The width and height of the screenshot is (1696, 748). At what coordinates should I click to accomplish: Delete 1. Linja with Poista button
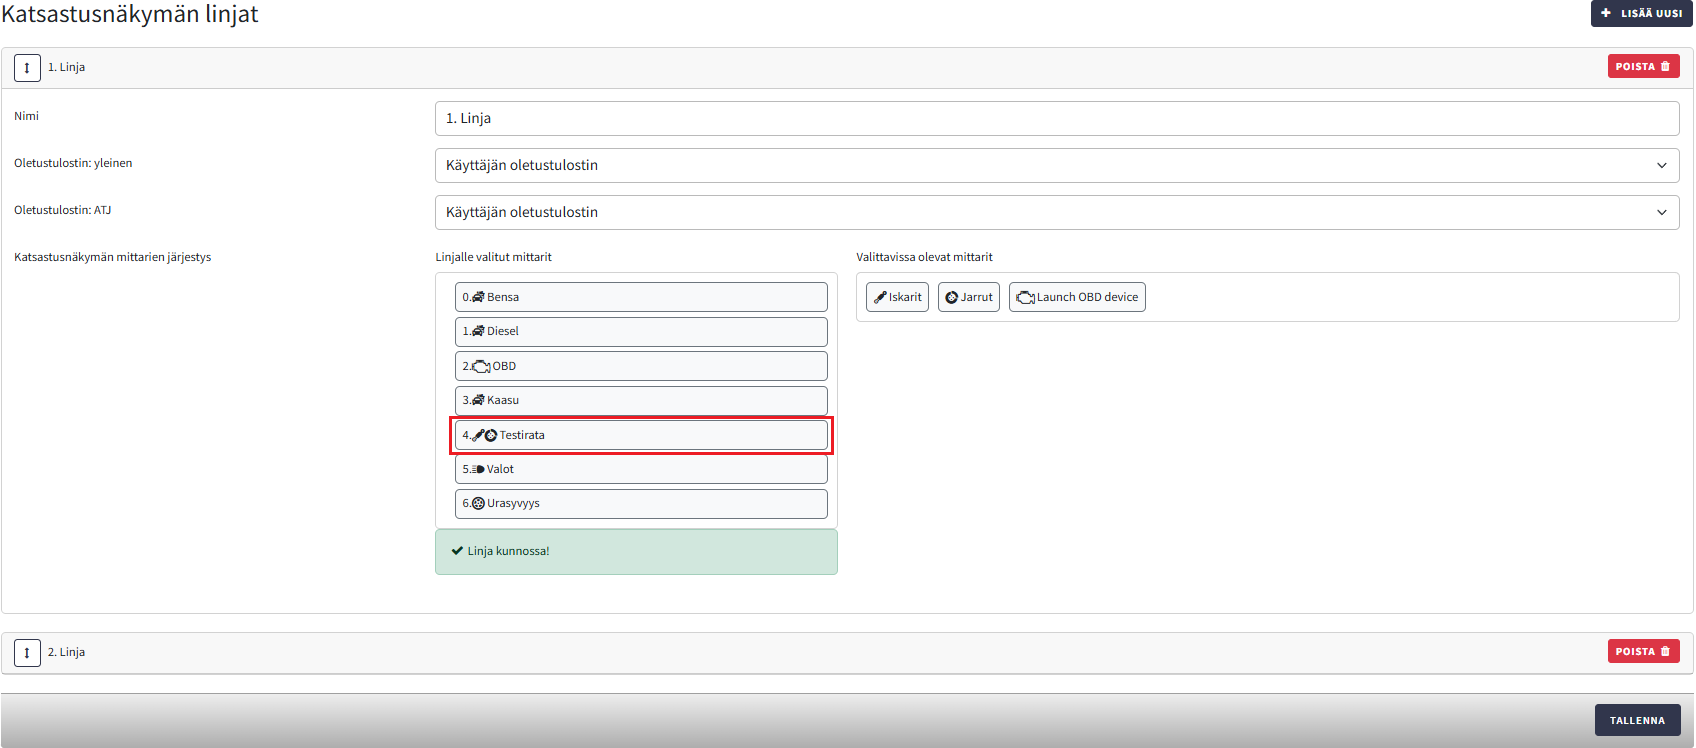[x=1643, y=66]
